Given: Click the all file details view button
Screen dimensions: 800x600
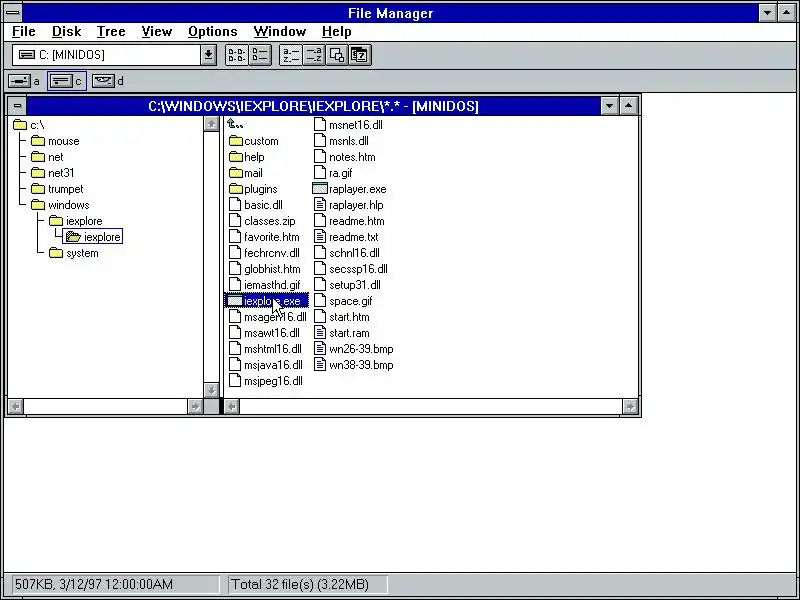Looking at the screenshot, I should (260, 55).
